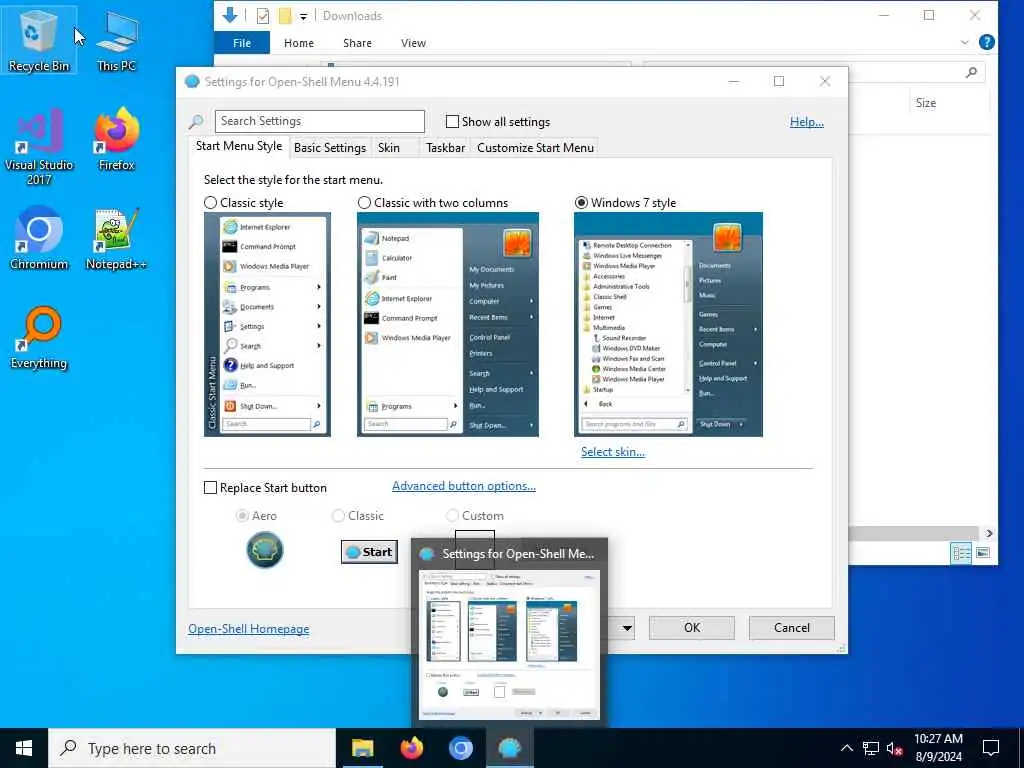This screenshot has height=768, width=1024.
Task: Click the taskbar Type here to search box
Action: point(191,748)
